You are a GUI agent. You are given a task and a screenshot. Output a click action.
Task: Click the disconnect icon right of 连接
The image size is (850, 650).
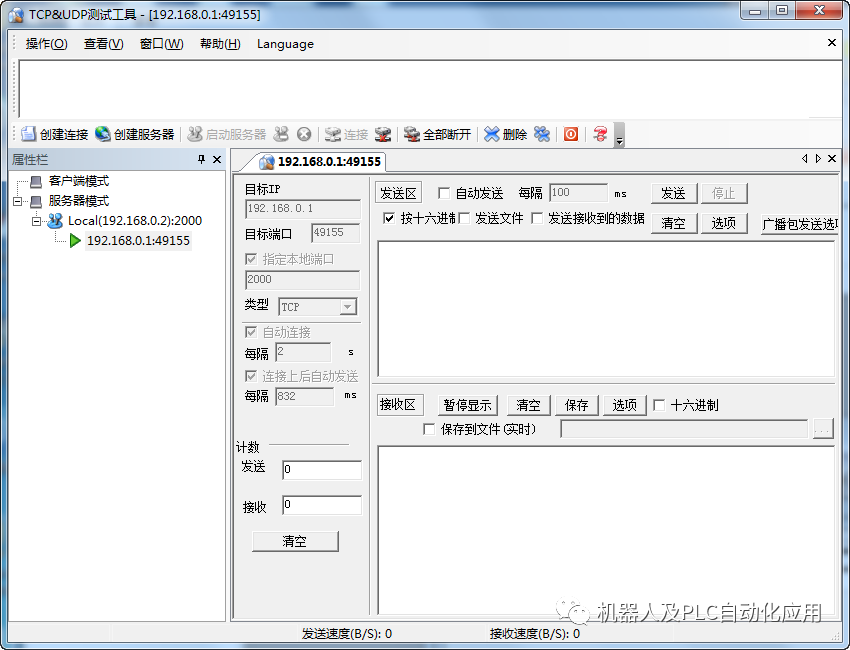coord(383,134)
